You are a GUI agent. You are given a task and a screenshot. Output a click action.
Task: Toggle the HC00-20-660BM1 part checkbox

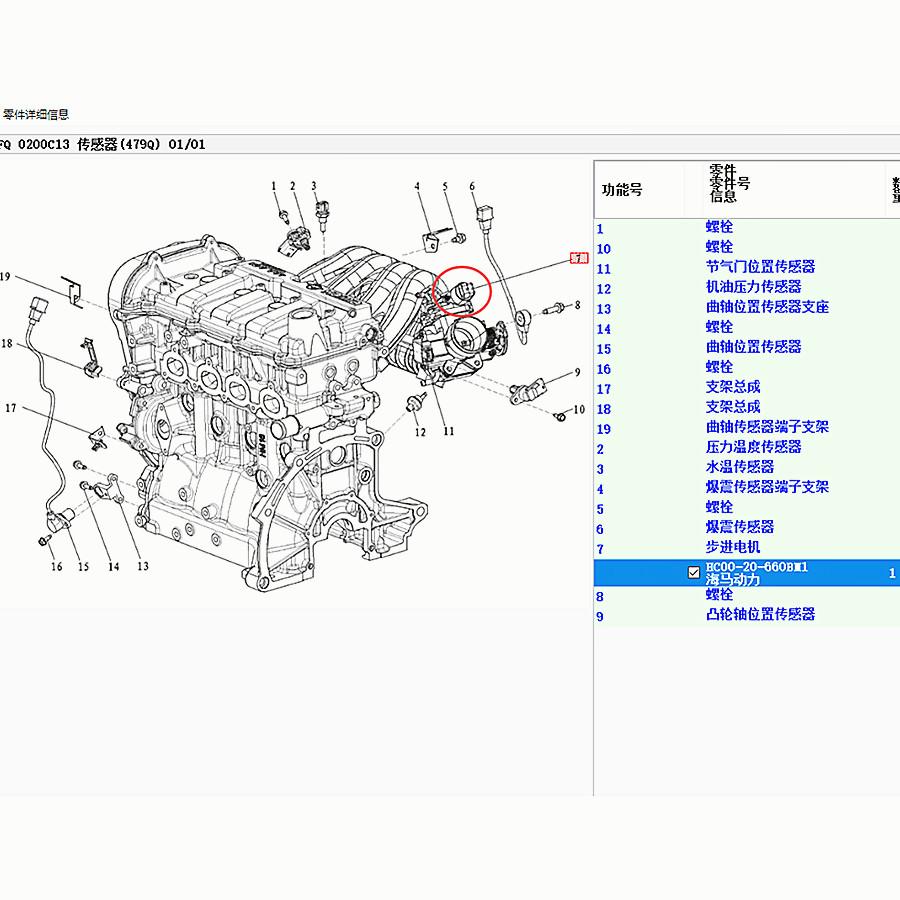click(x=693, y=572)
